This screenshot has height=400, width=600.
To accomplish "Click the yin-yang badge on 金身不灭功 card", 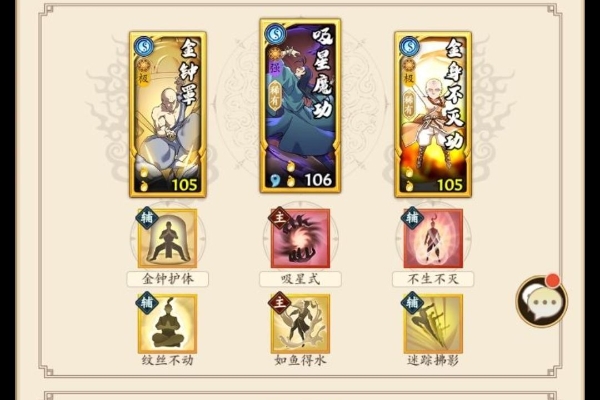I will click(x=409, y=47).
